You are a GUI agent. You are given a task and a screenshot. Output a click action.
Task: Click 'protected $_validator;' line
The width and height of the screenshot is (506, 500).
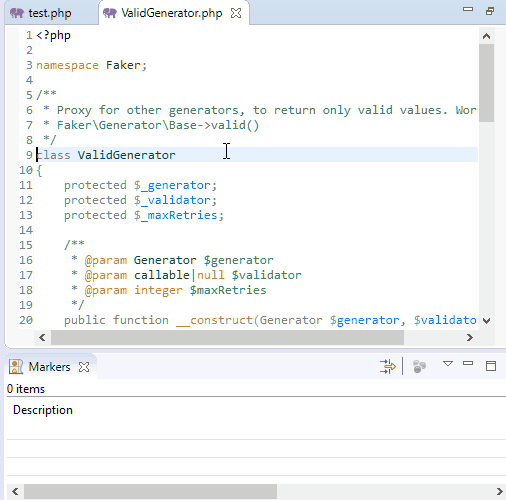pos(140,200)
